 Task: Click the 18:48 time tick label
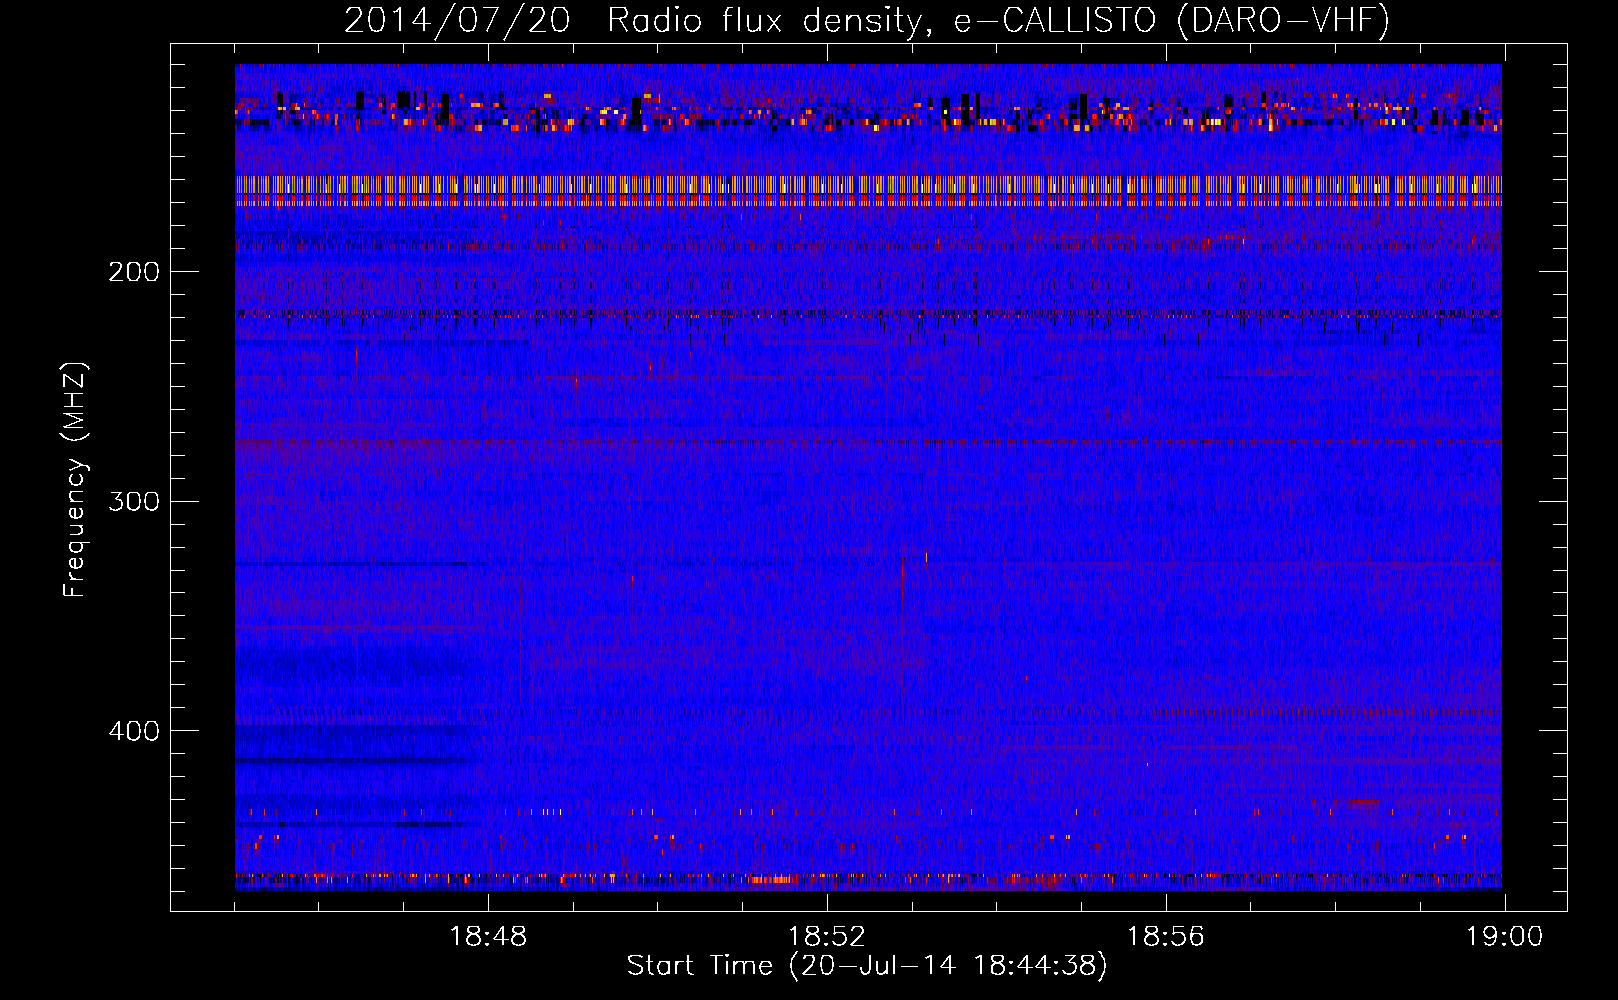click(x=488, y=936)
